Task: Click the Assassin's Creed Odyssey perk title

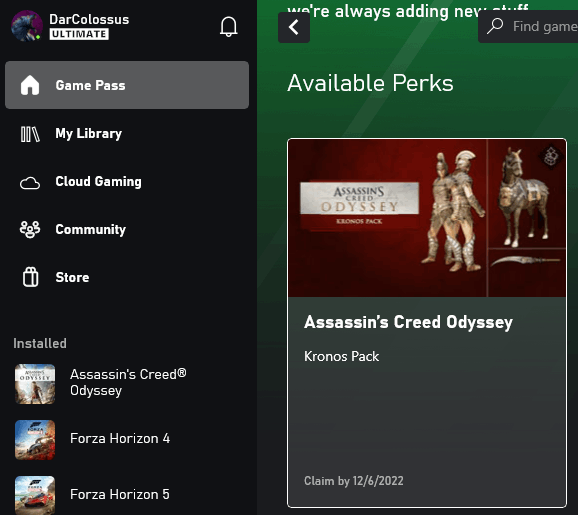Action: pyautogui.click(x=408, y=322)
